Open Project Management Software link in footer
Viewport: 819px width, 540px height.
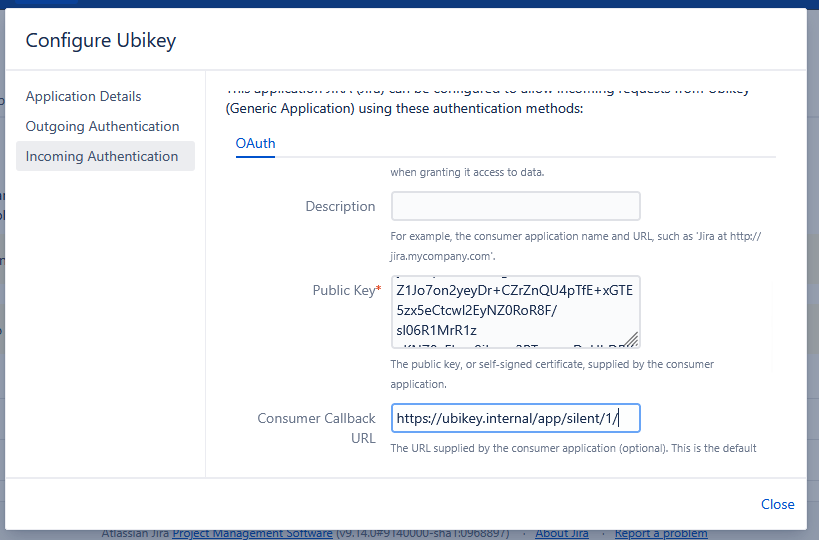coord(252,534)
